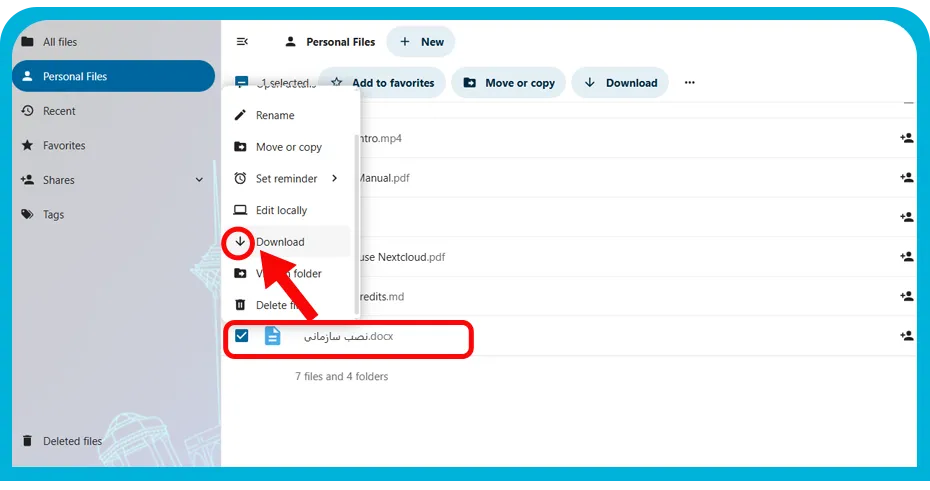Viewport: 930px width, 490px height.
Task: Click the Add to favorites button
Action: point(382,83)
